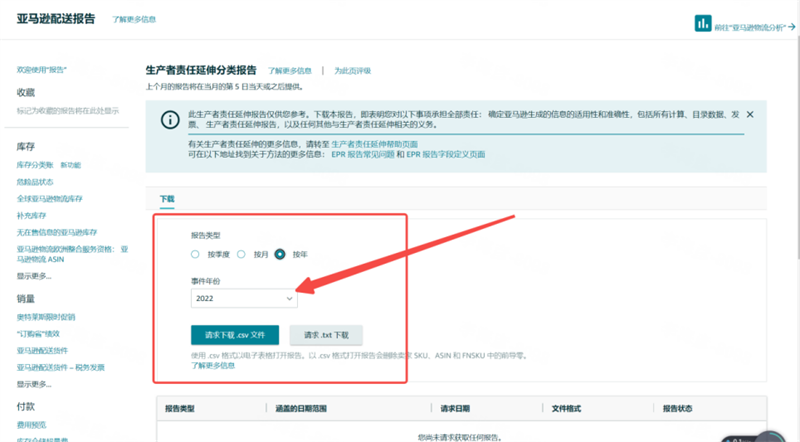The width and height of the screenshot is (800, 442).
Task: Open EPR 报告常见问题 link
Action: pos(363,154)
